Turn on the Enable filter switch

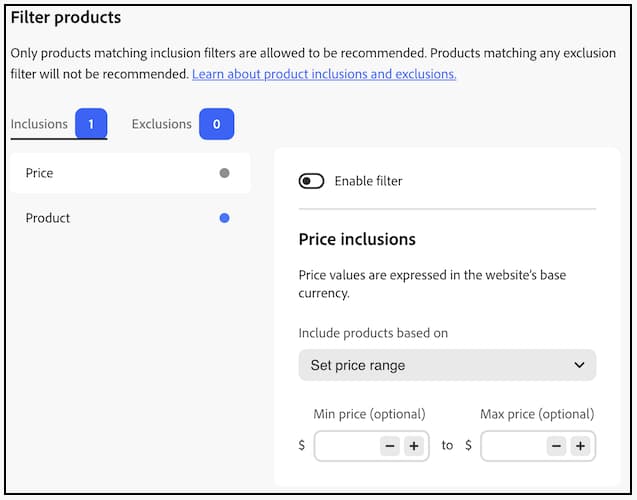(311, 181)
